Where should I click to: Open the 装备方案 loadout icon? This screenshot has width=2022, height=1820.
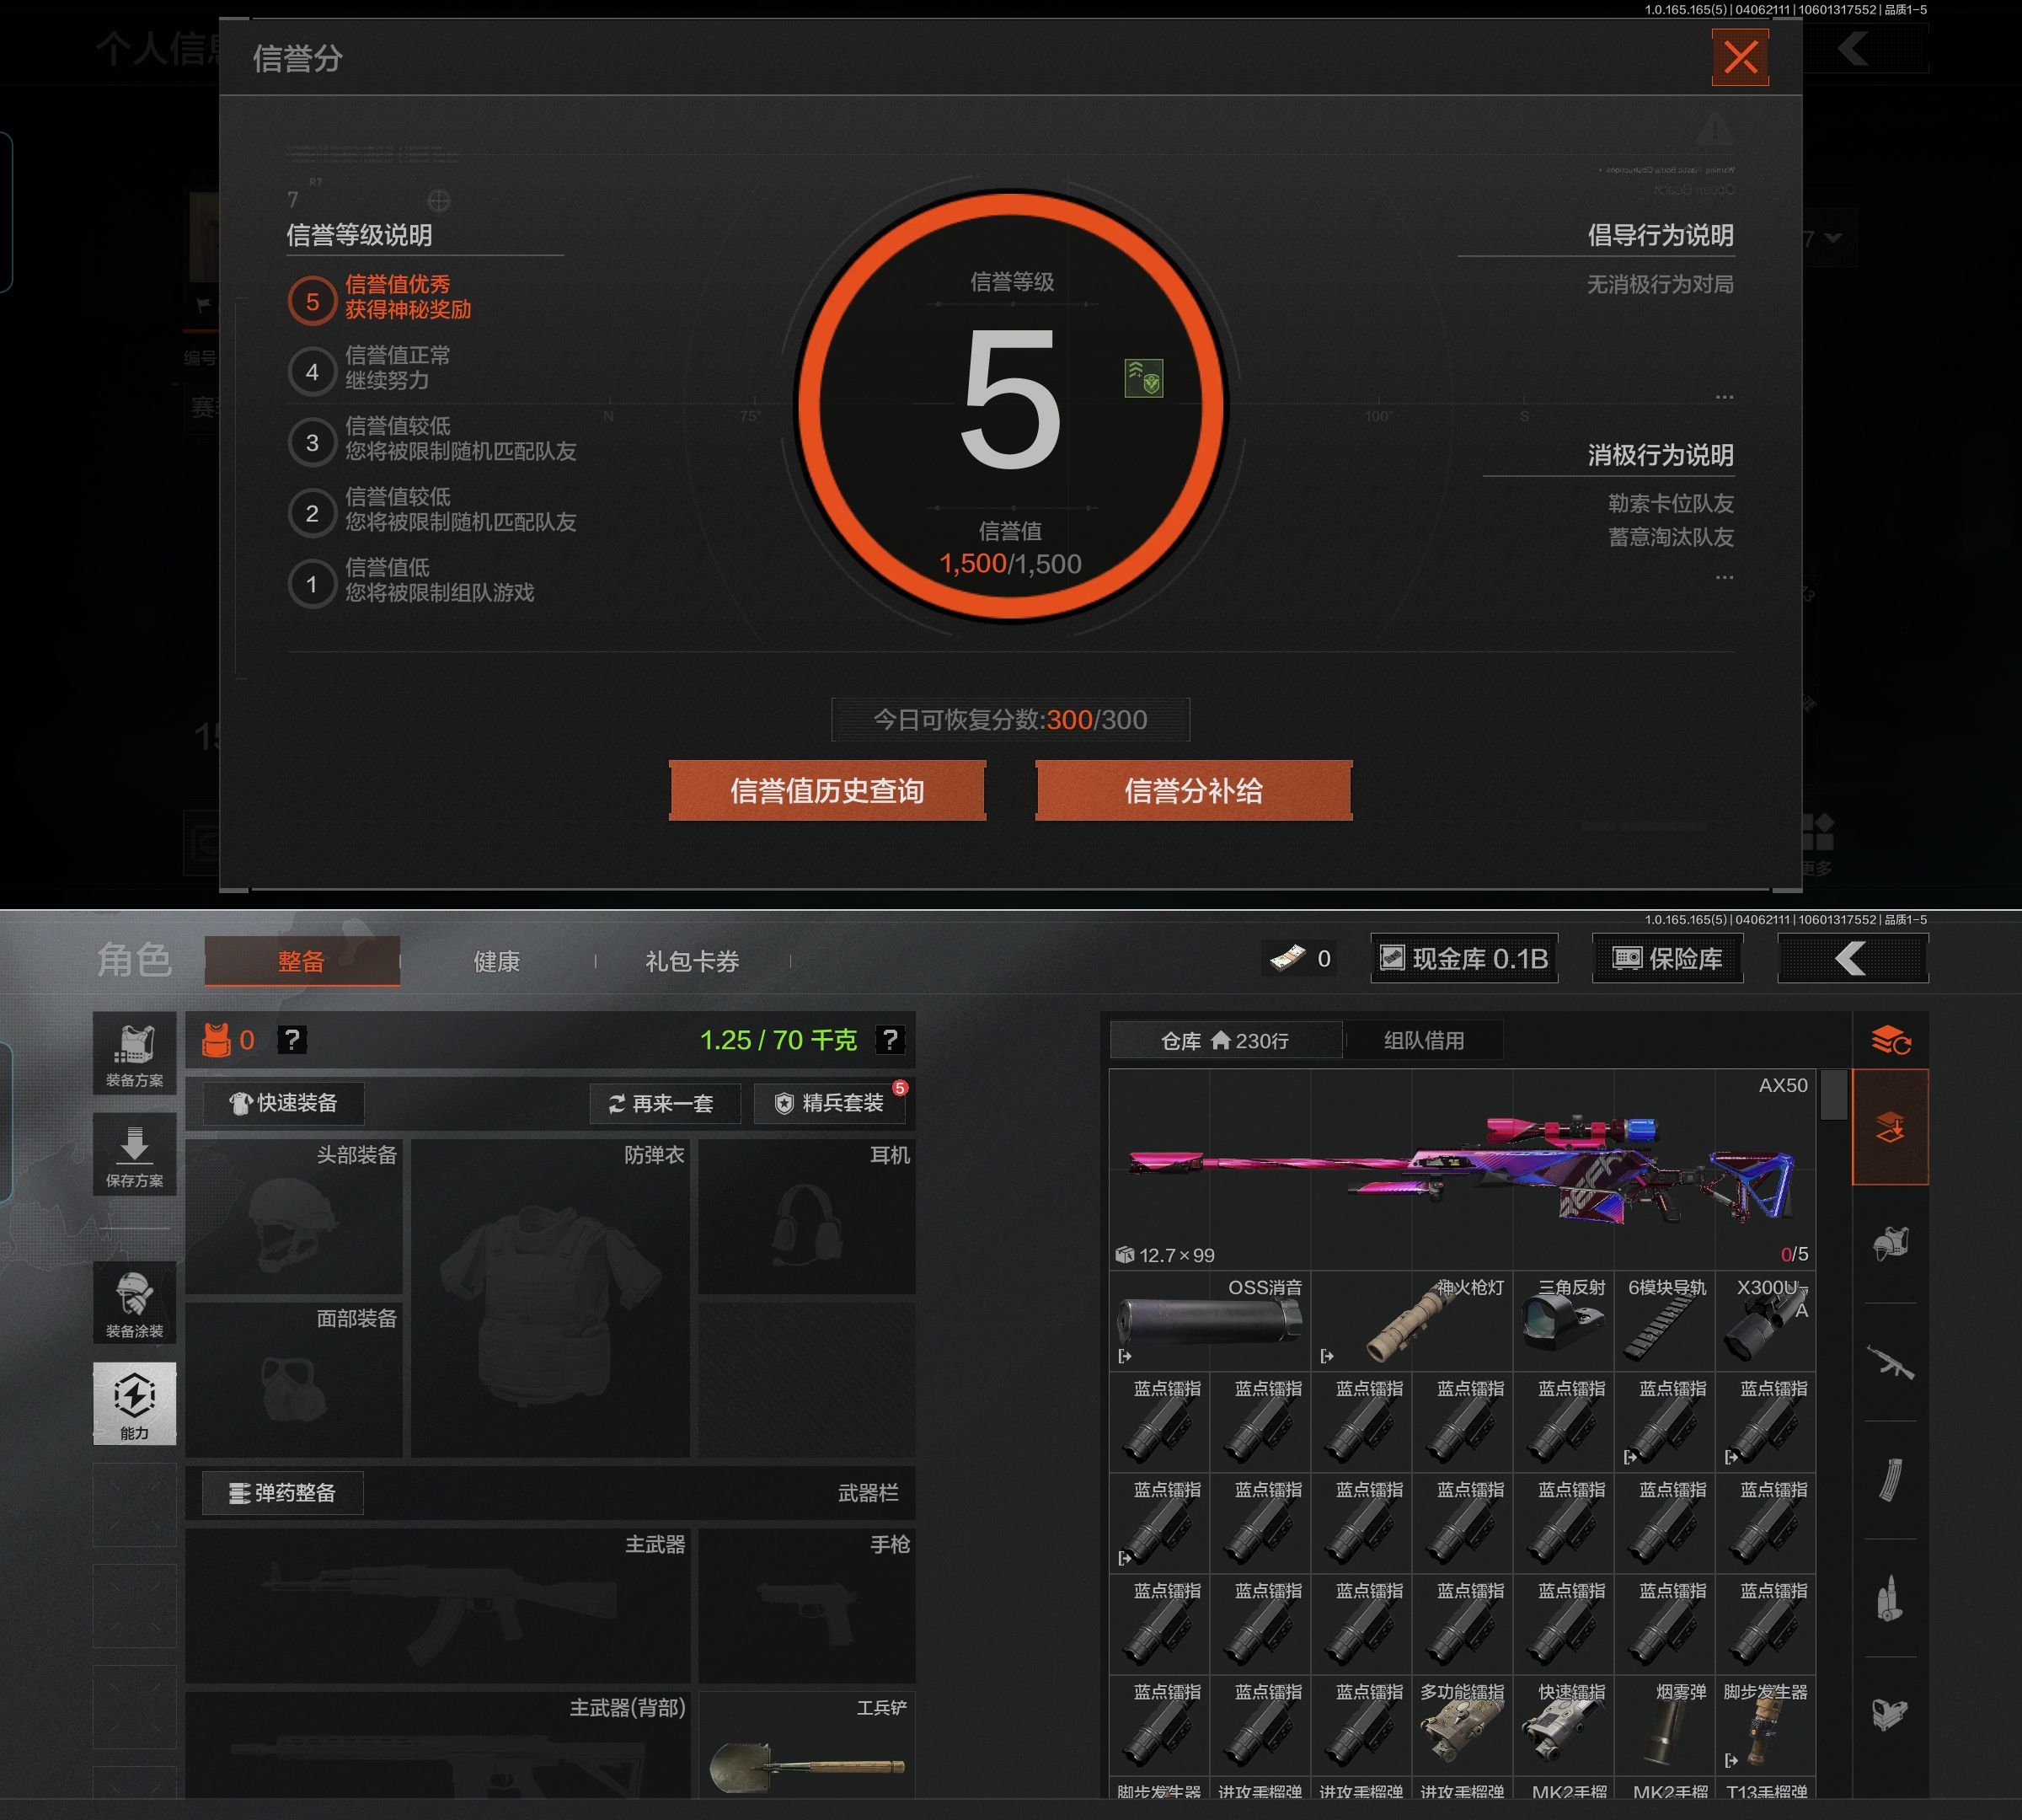(x=134, y=1054)
